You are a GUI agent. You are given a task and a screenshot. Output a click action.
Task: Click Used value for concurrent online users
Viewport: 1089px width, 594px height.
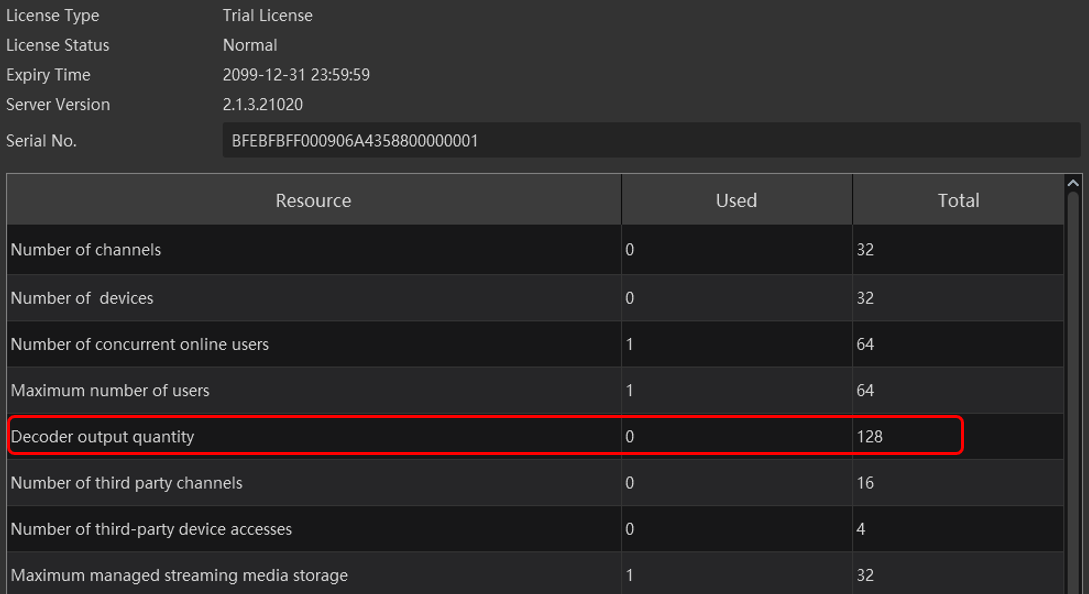tap(630, 344)
